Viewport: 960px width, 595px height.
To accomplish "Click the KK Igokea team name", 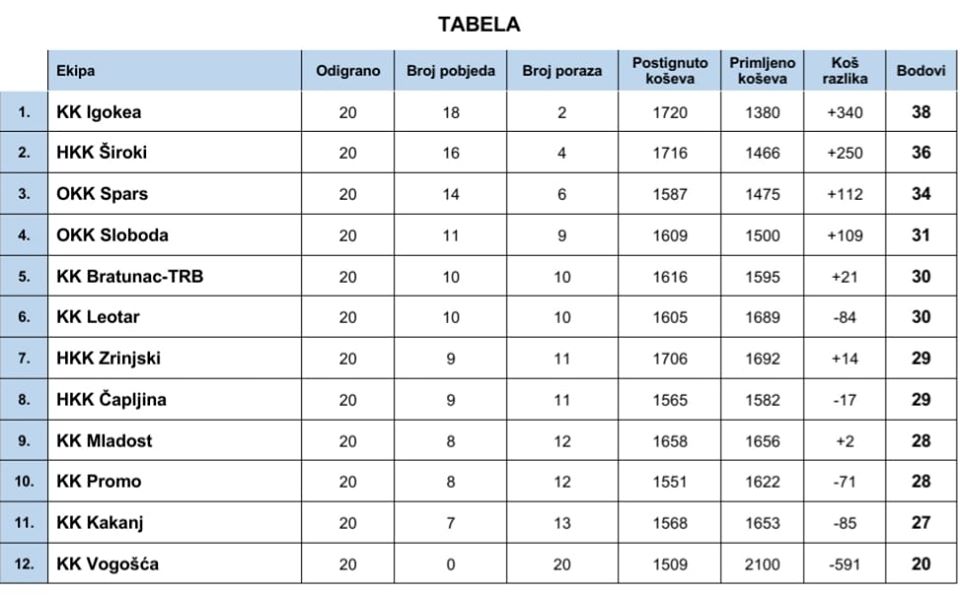I will click(x=99, y=112).
